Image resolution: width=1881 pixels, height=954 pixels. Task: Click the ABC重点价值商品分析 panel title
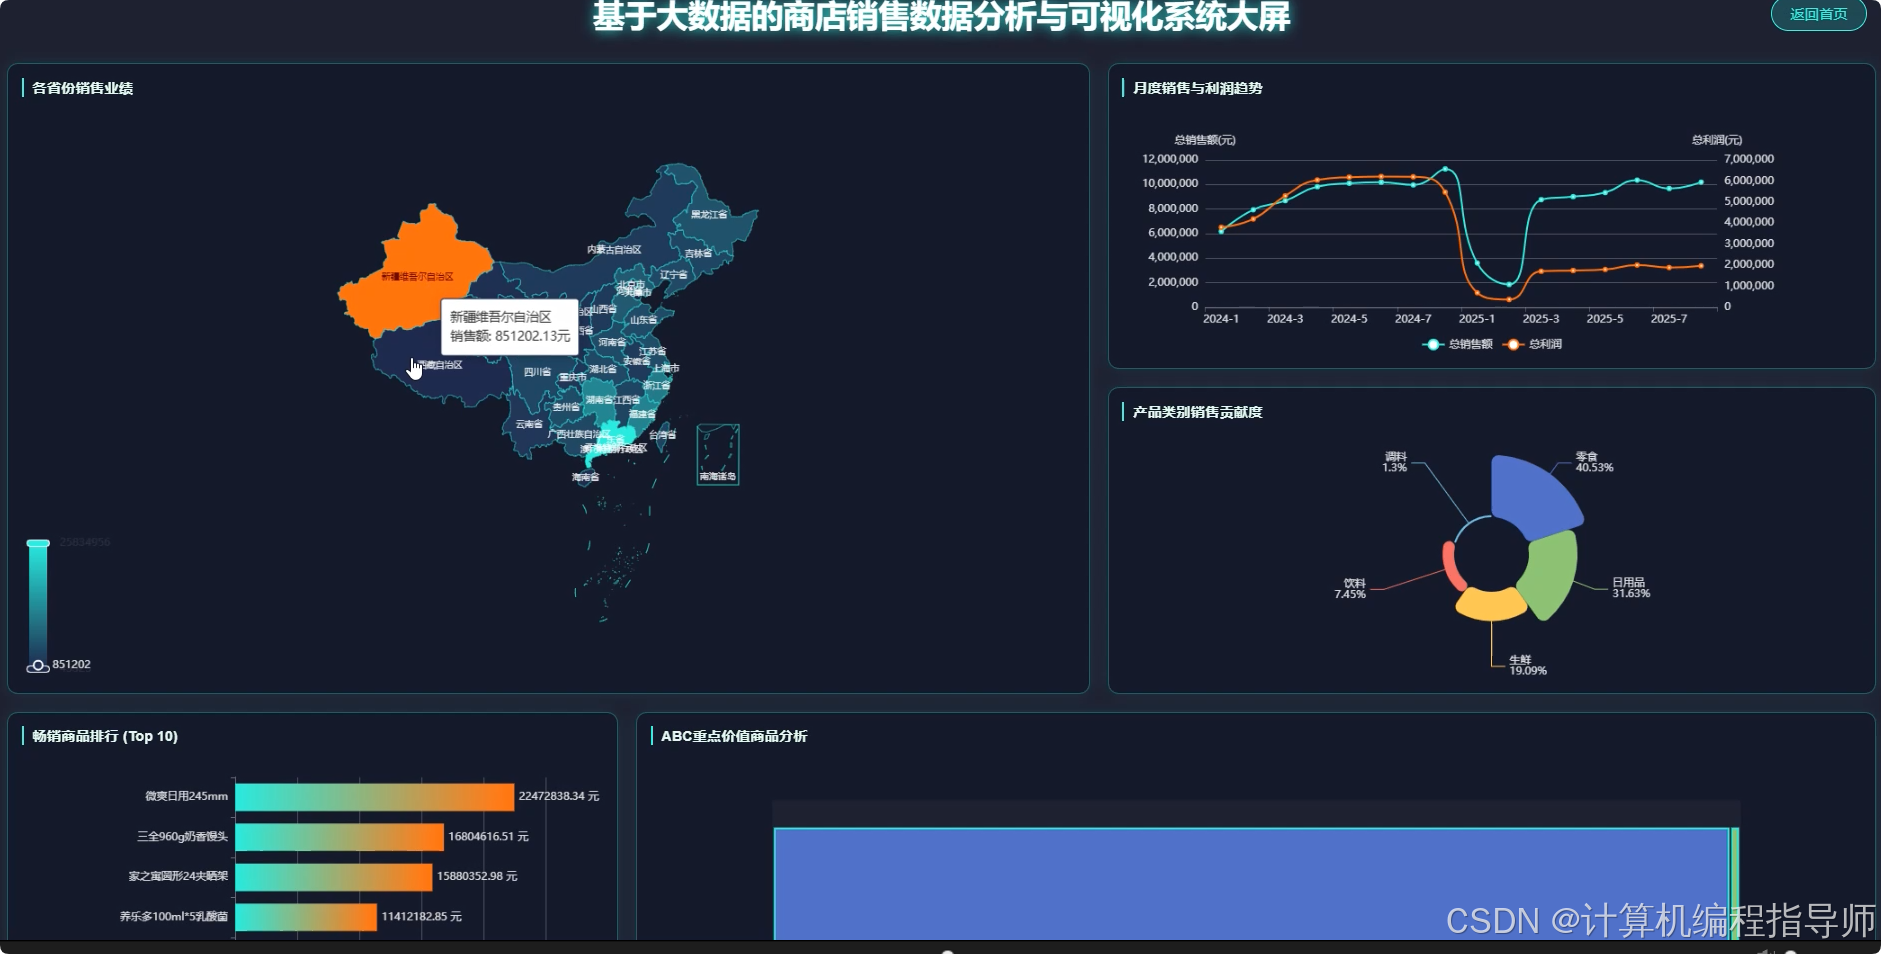point(734,736)
